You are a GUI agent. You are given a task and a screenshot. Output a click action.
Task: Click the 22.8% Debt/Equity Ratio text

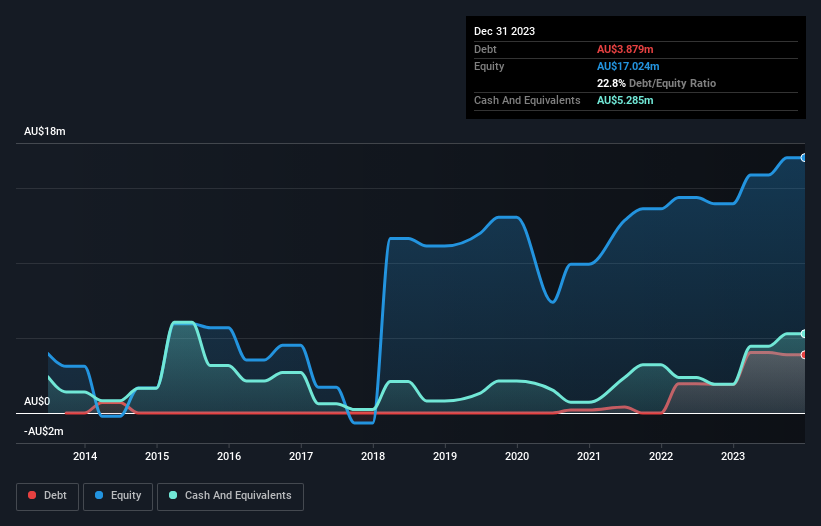(656, 83)
